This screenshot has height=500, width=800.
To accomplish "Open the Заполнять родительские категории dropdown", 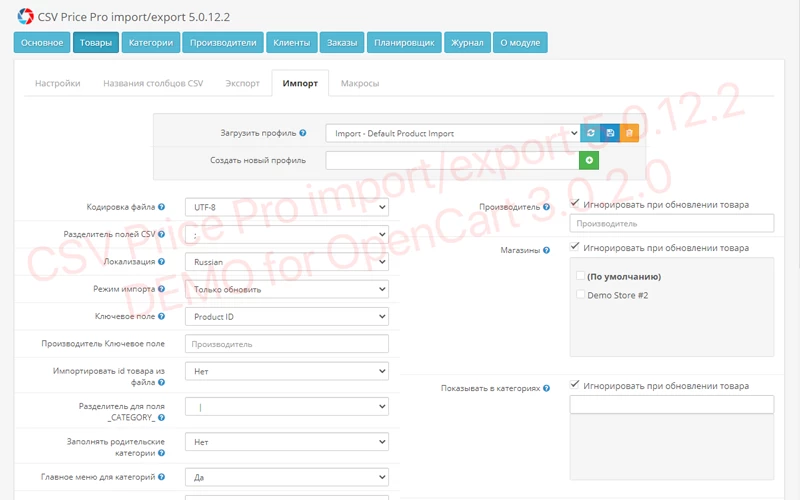I will click(287, 442).
